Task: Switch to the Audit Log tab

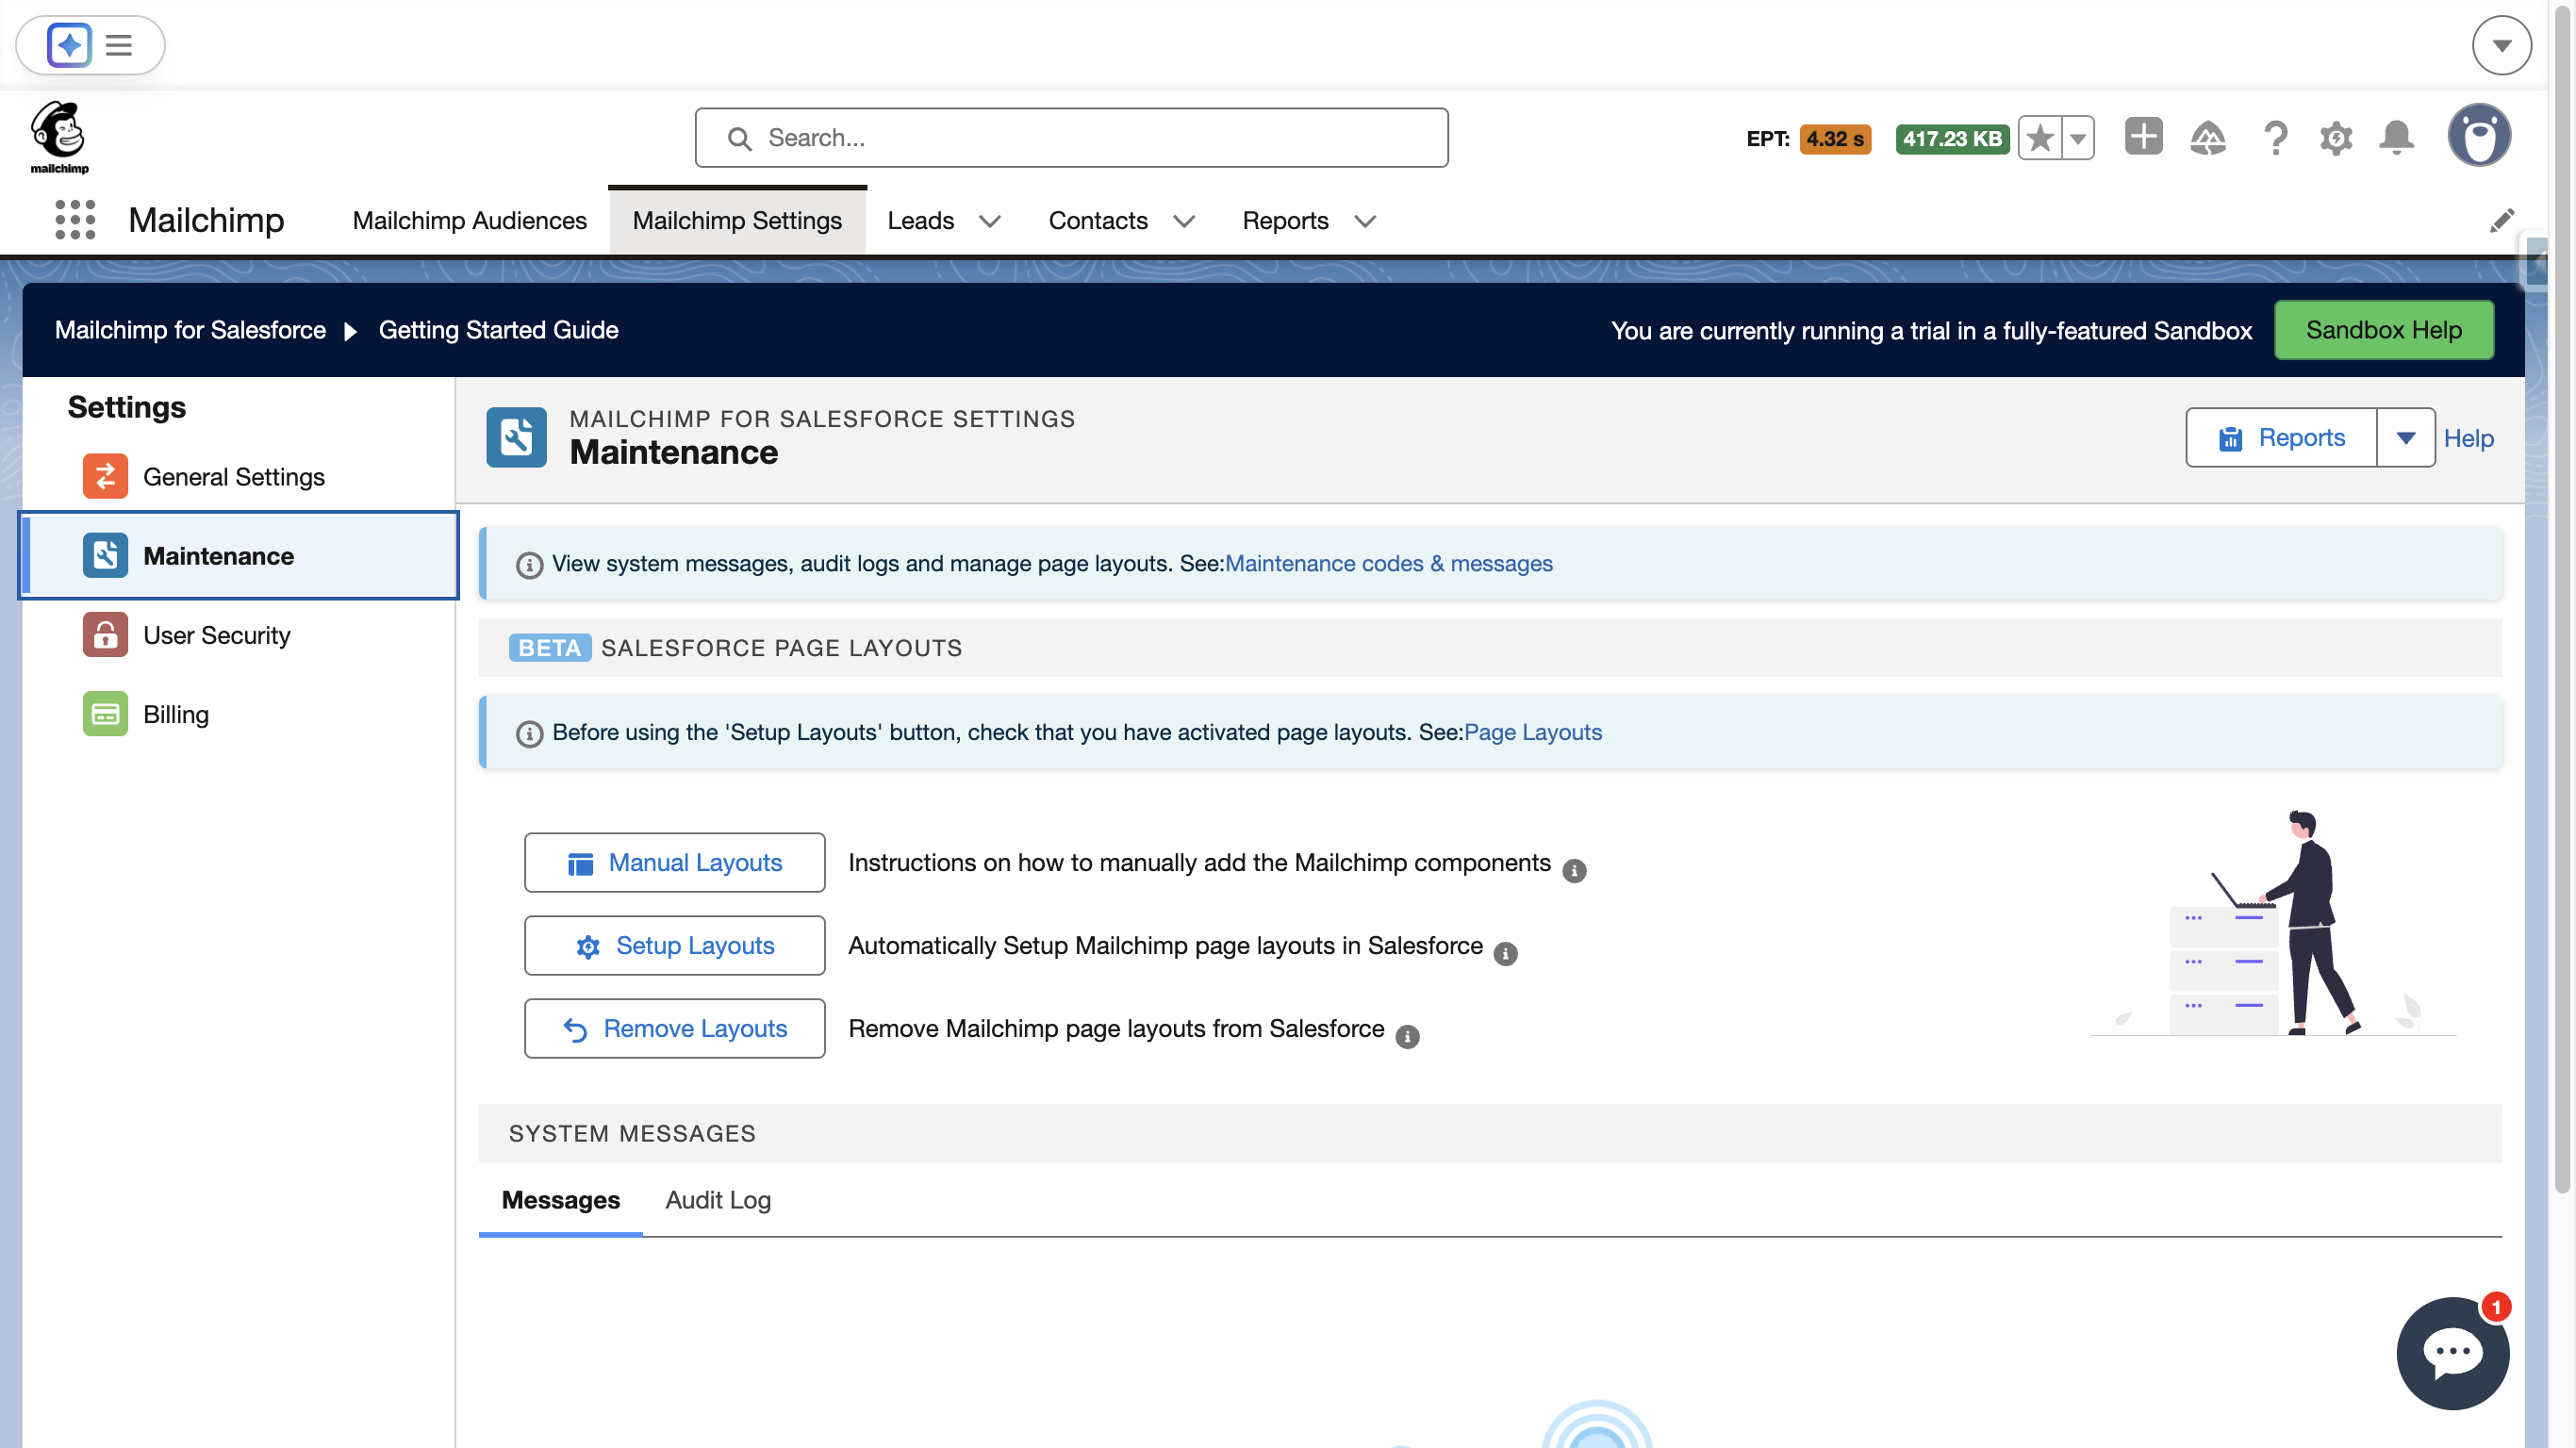Action: tap(718, 1200)
